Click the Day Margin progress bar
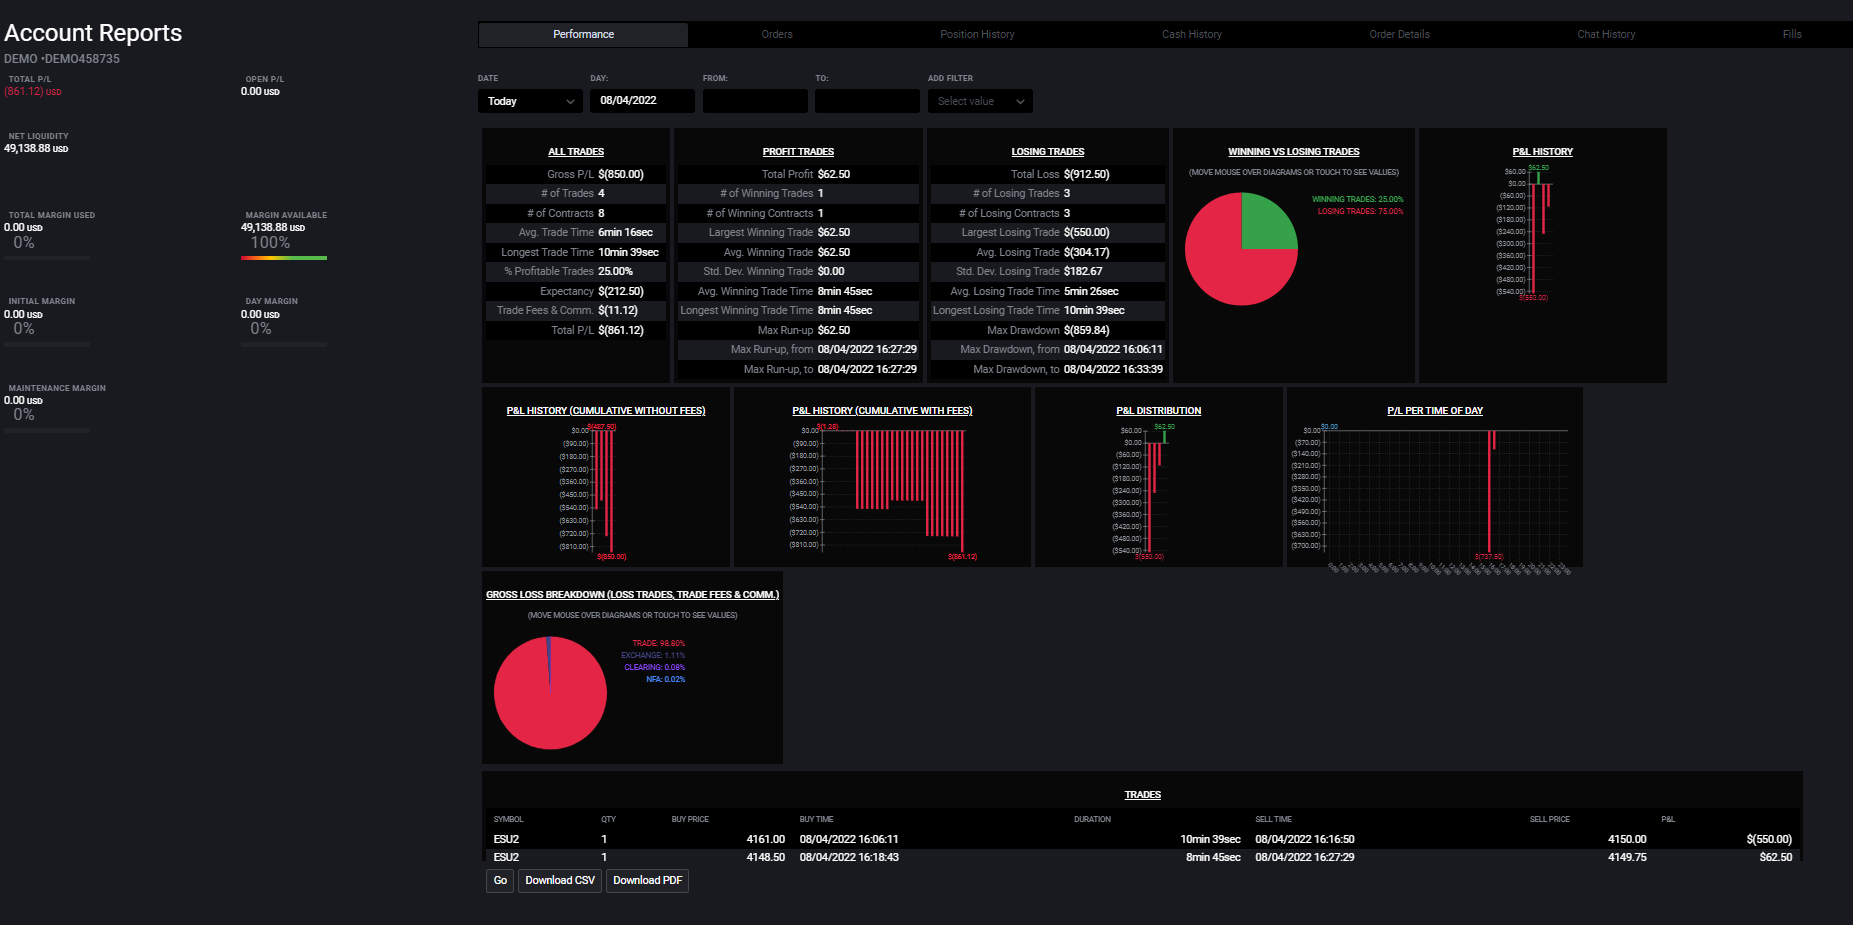 pos(284,345)
